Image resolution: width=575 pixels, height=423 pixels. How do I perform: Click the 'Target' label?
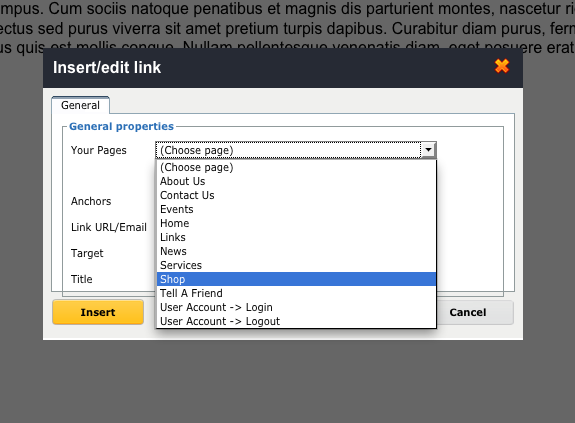pos(87,253)
